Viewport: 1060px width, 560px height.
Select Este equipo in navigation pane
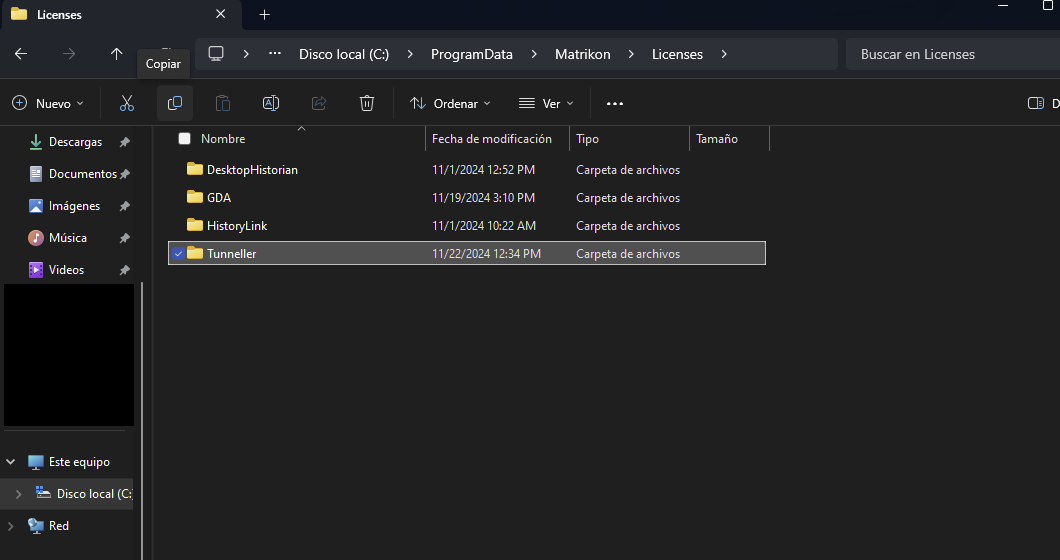coord(79,462)
